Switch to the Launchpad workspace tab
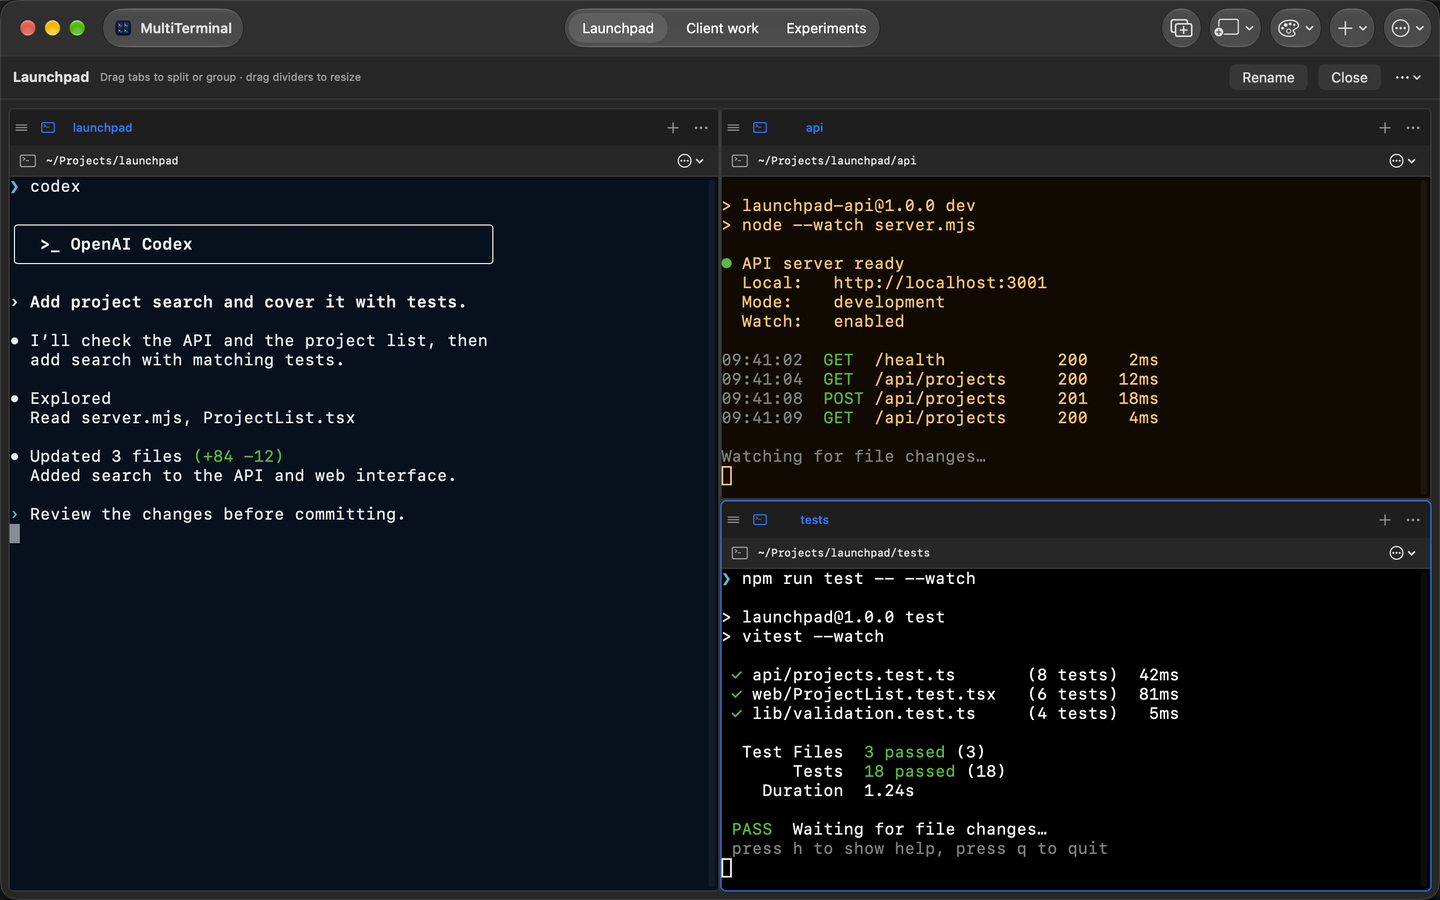Screen dimensions: 1440x900 [x=618, y=28]
